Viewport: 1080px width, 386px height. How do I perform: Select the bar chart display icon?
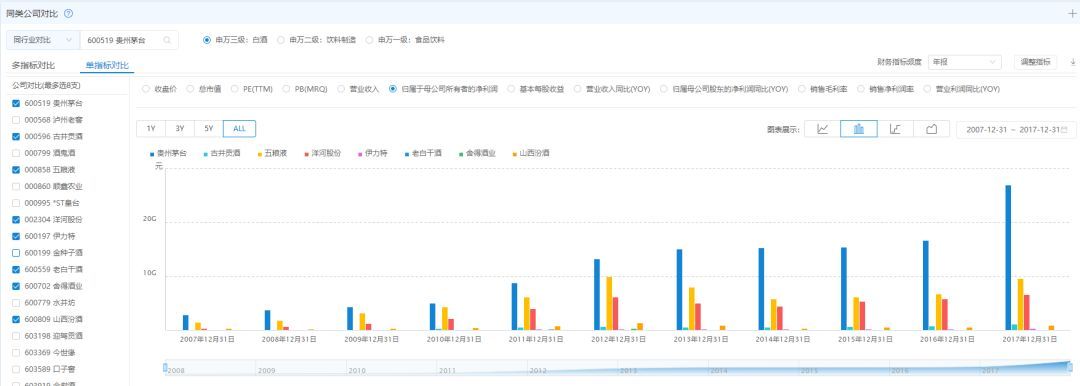point(859,129)
